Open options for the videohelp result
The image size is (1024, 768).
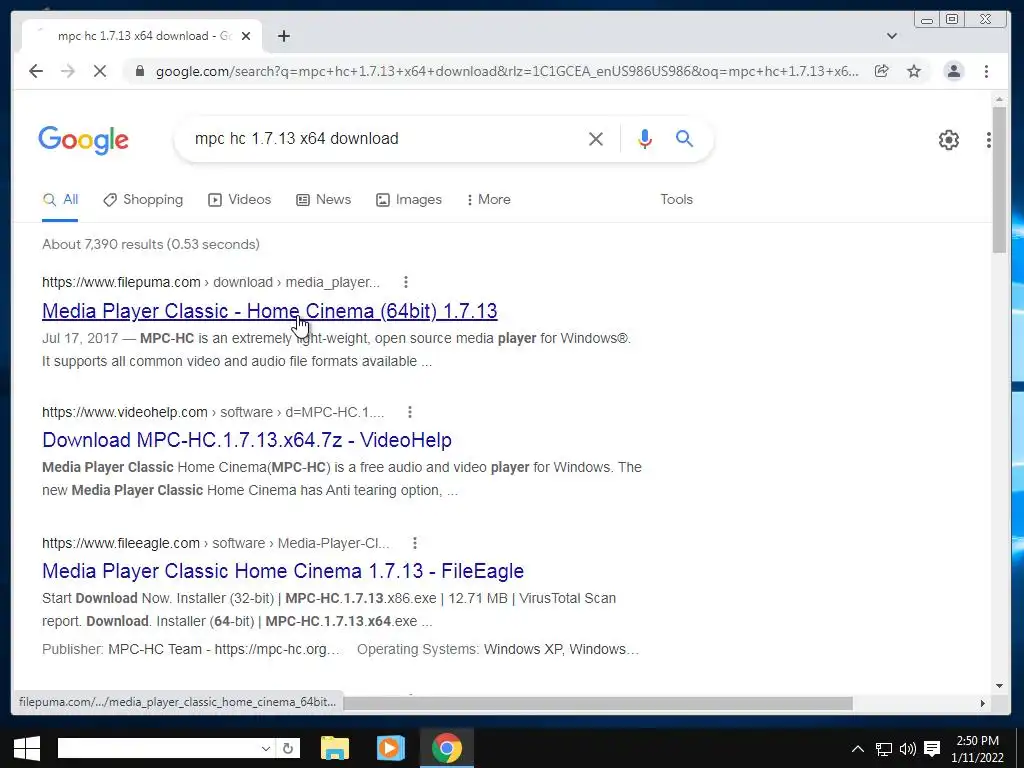tap(409, 412)
